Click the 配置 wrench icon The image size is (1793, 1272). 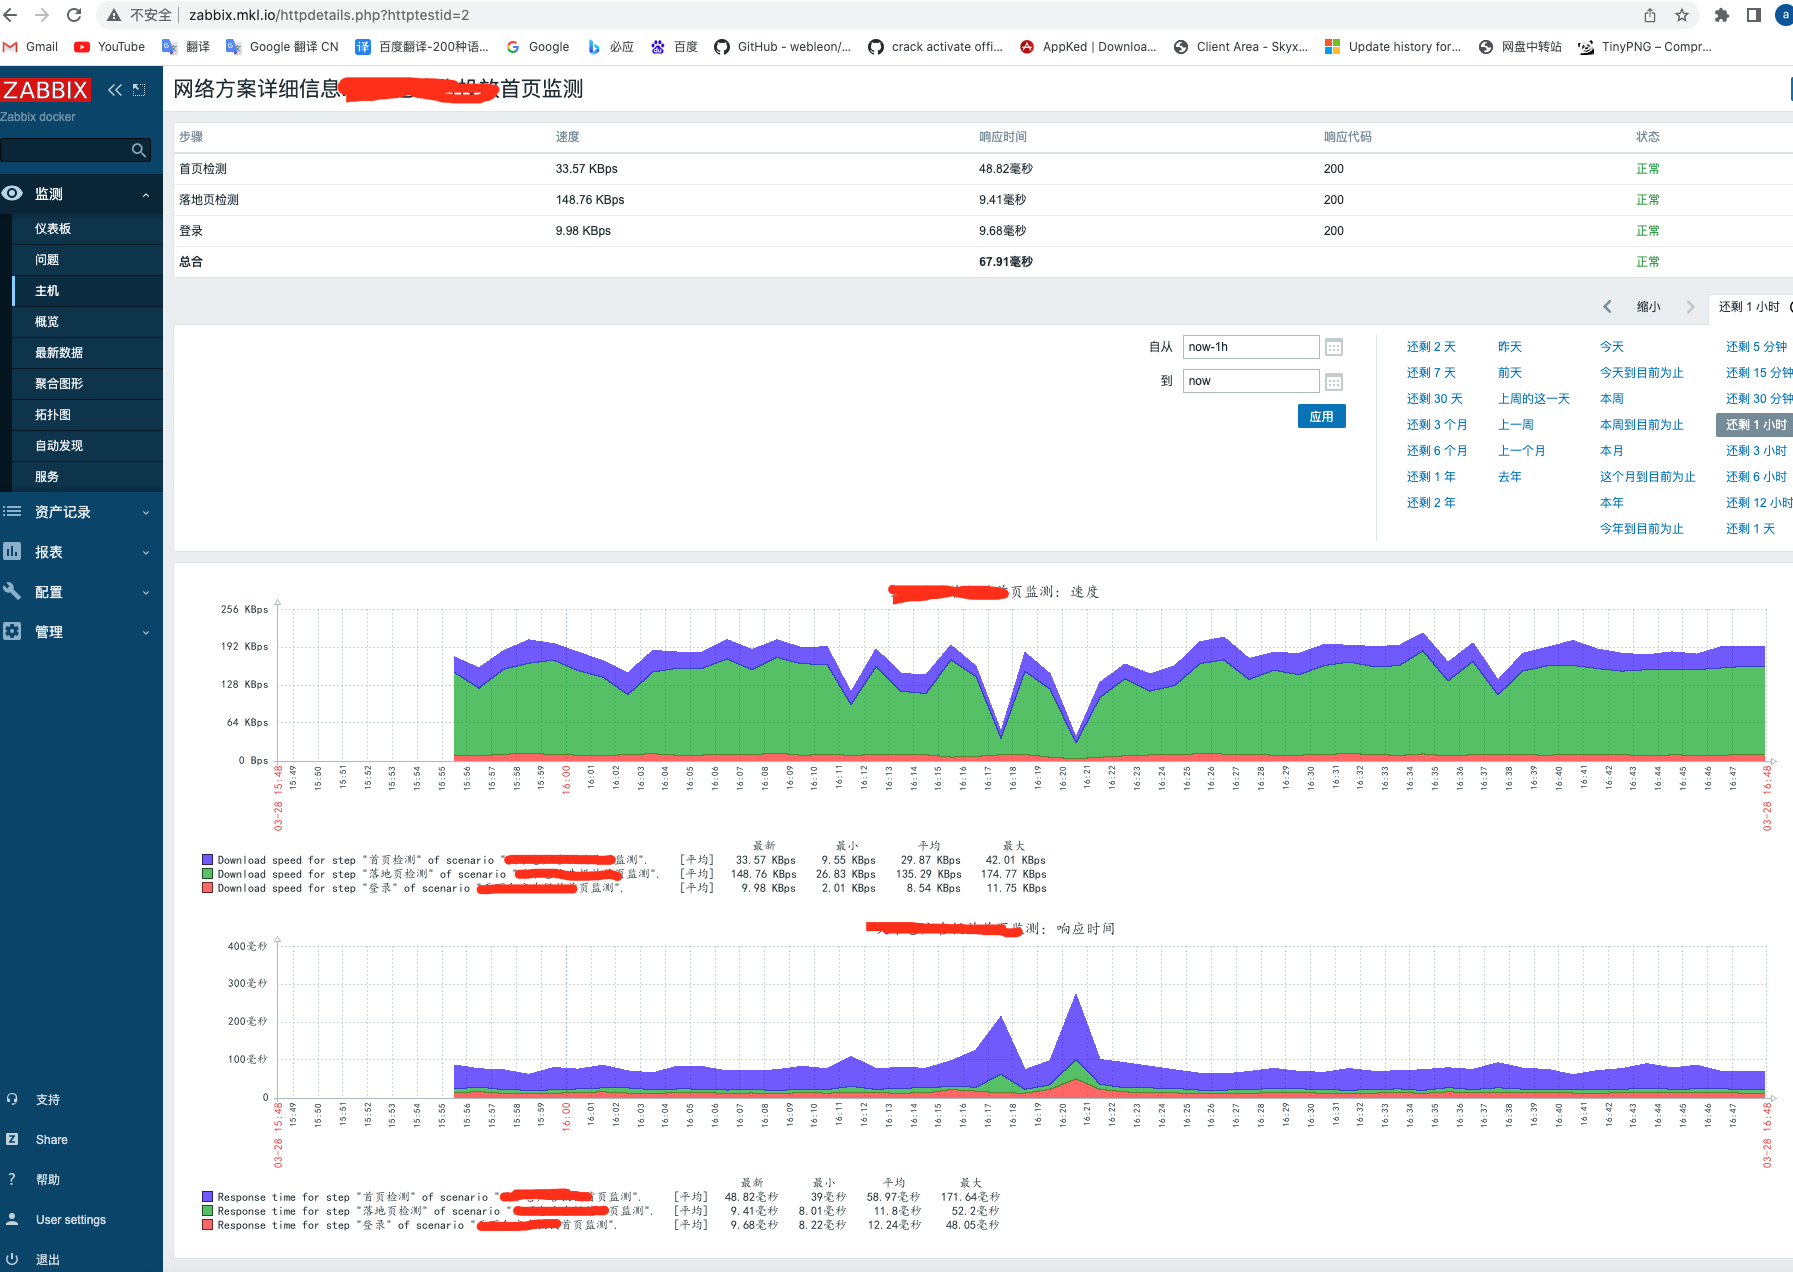click(x=12, y=591)
